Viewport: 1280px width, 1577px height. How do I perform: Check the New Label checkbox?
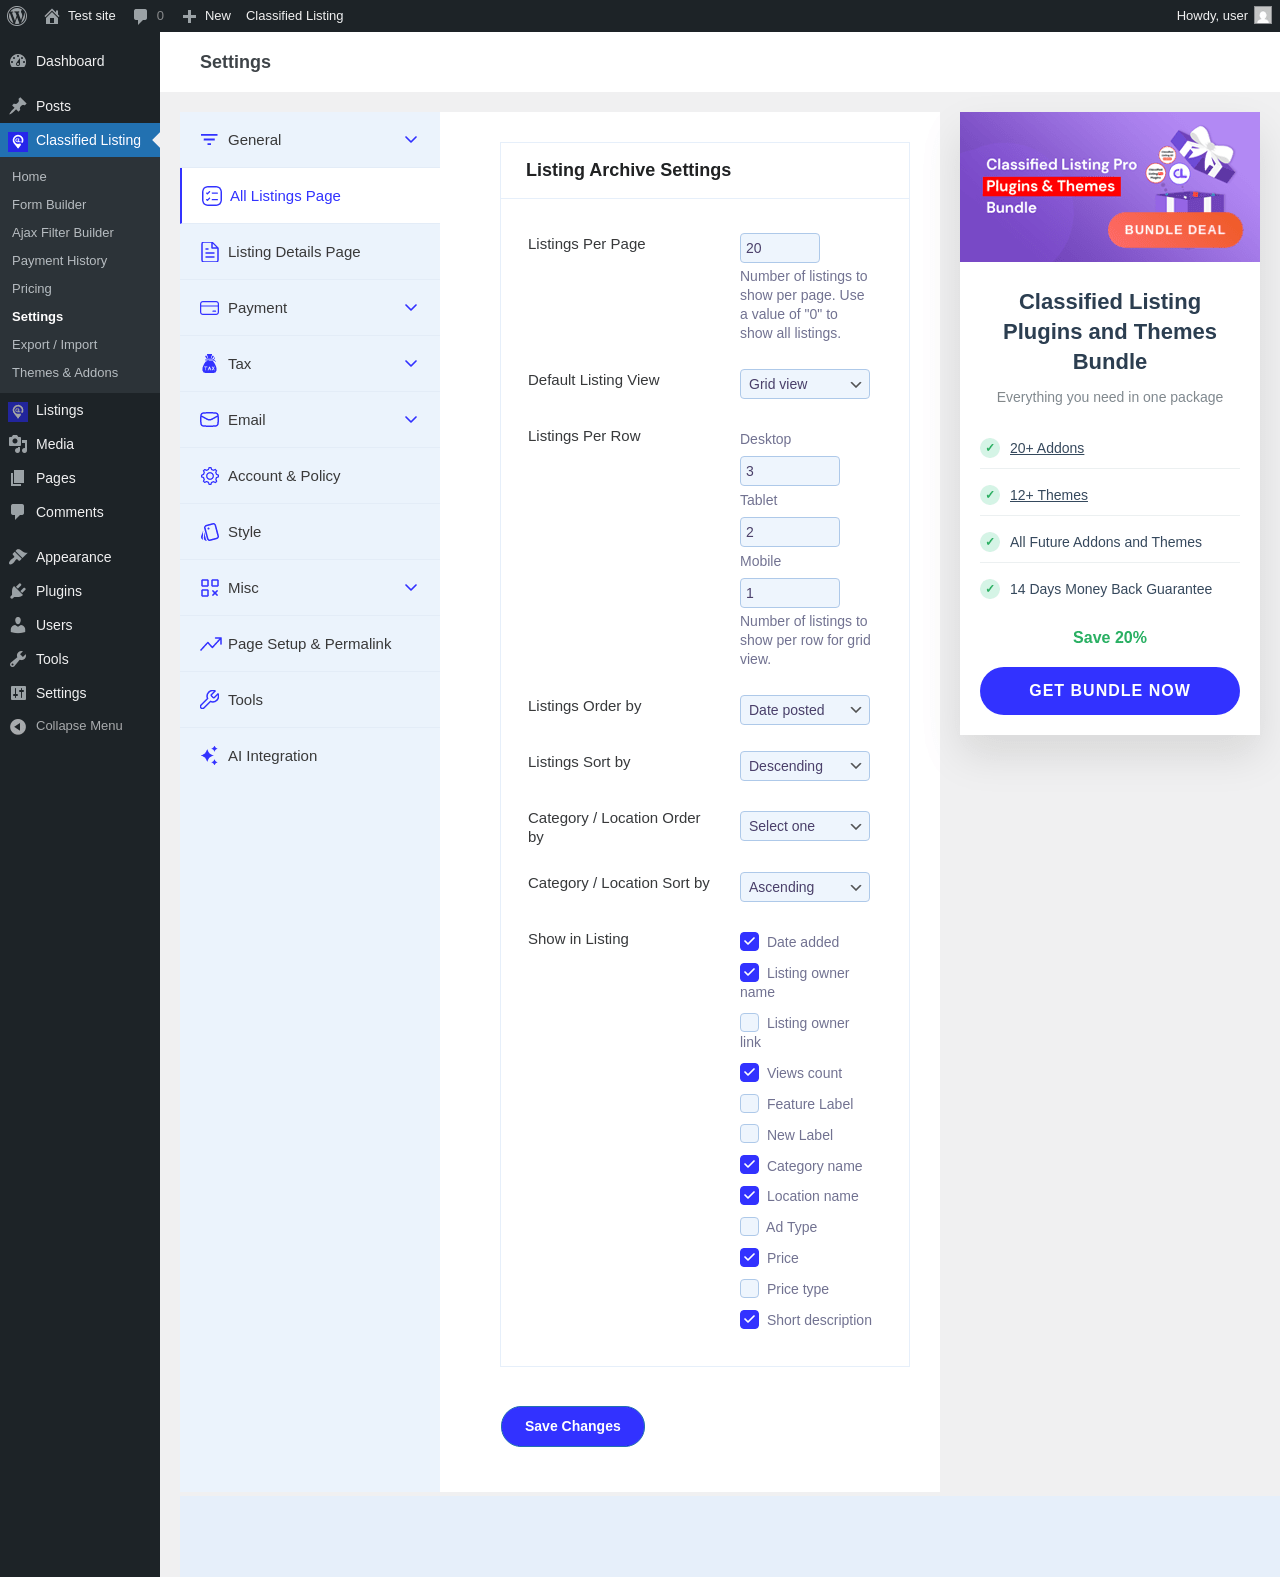[x=749, y=1134]
